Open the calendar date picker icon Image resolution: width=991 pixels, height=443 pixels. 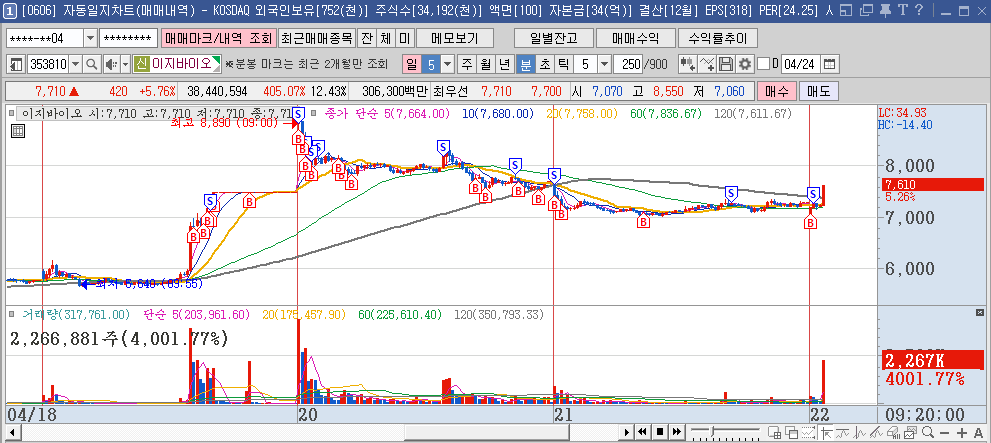tap(830, 64)
